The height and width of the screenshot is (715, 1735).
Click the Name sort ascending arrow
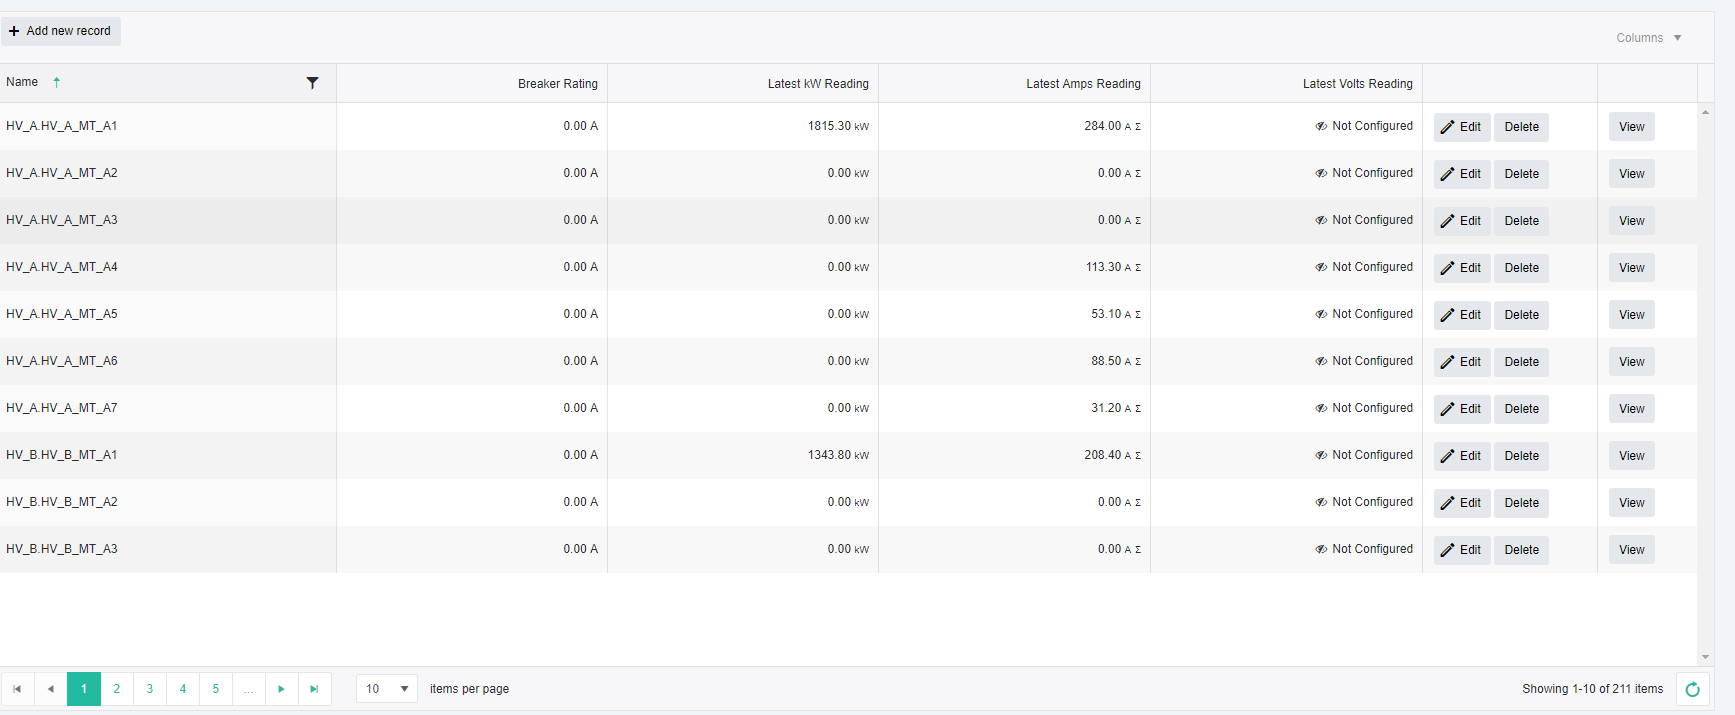[57, 83]
